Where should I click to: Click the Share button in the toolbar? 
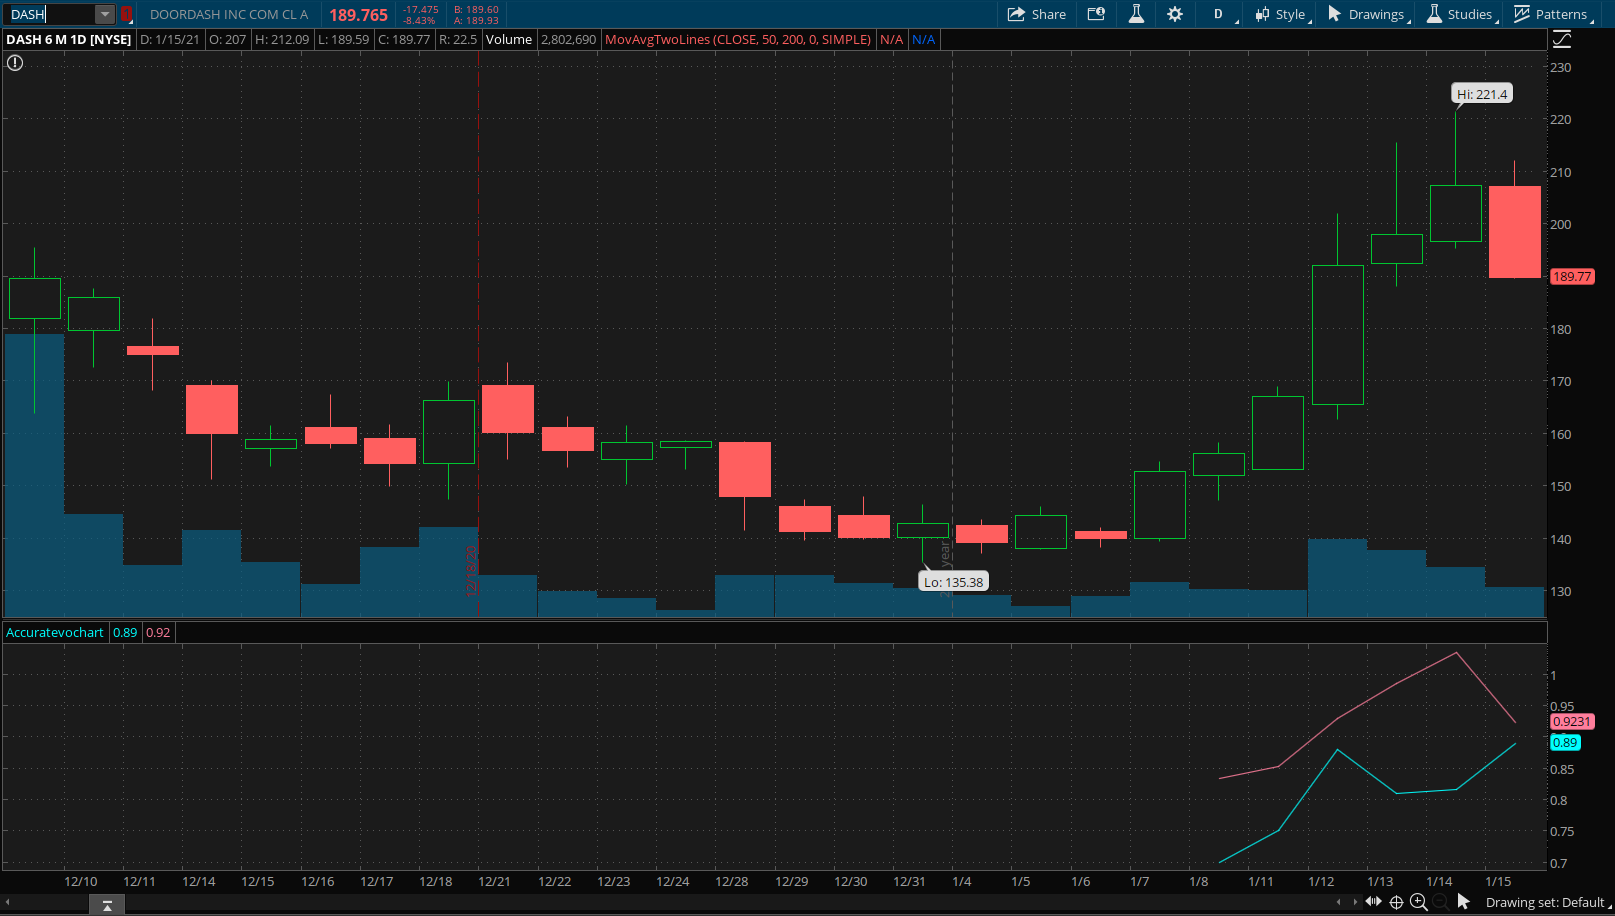pos(1036,14)
